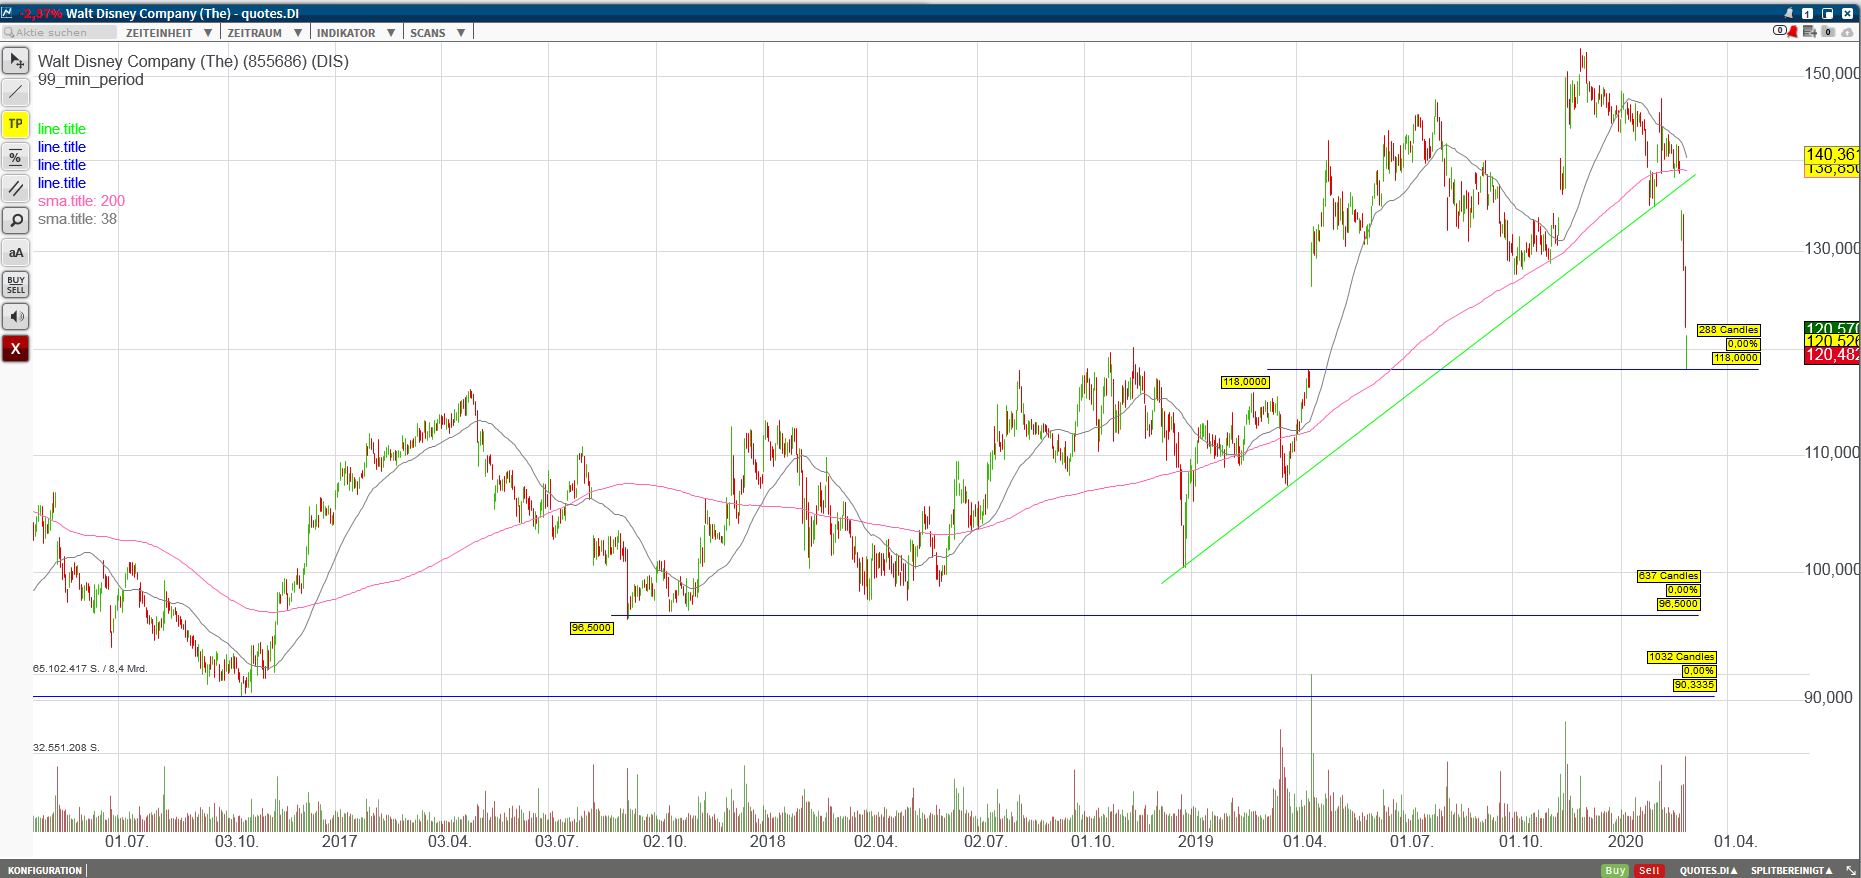Click the 90,3335 line value label
Image resolution: width=1861 pixels, height=878 pixels.
(x=1694, y=685)
